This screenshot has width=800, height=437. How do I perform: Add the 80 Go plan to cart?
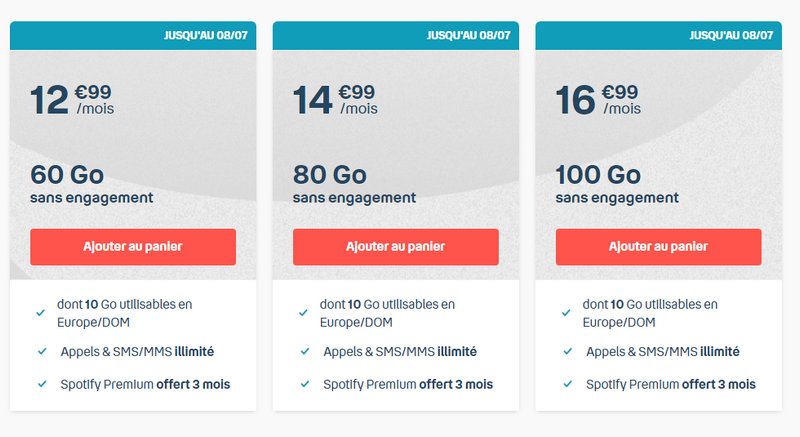tap(395, 246)
